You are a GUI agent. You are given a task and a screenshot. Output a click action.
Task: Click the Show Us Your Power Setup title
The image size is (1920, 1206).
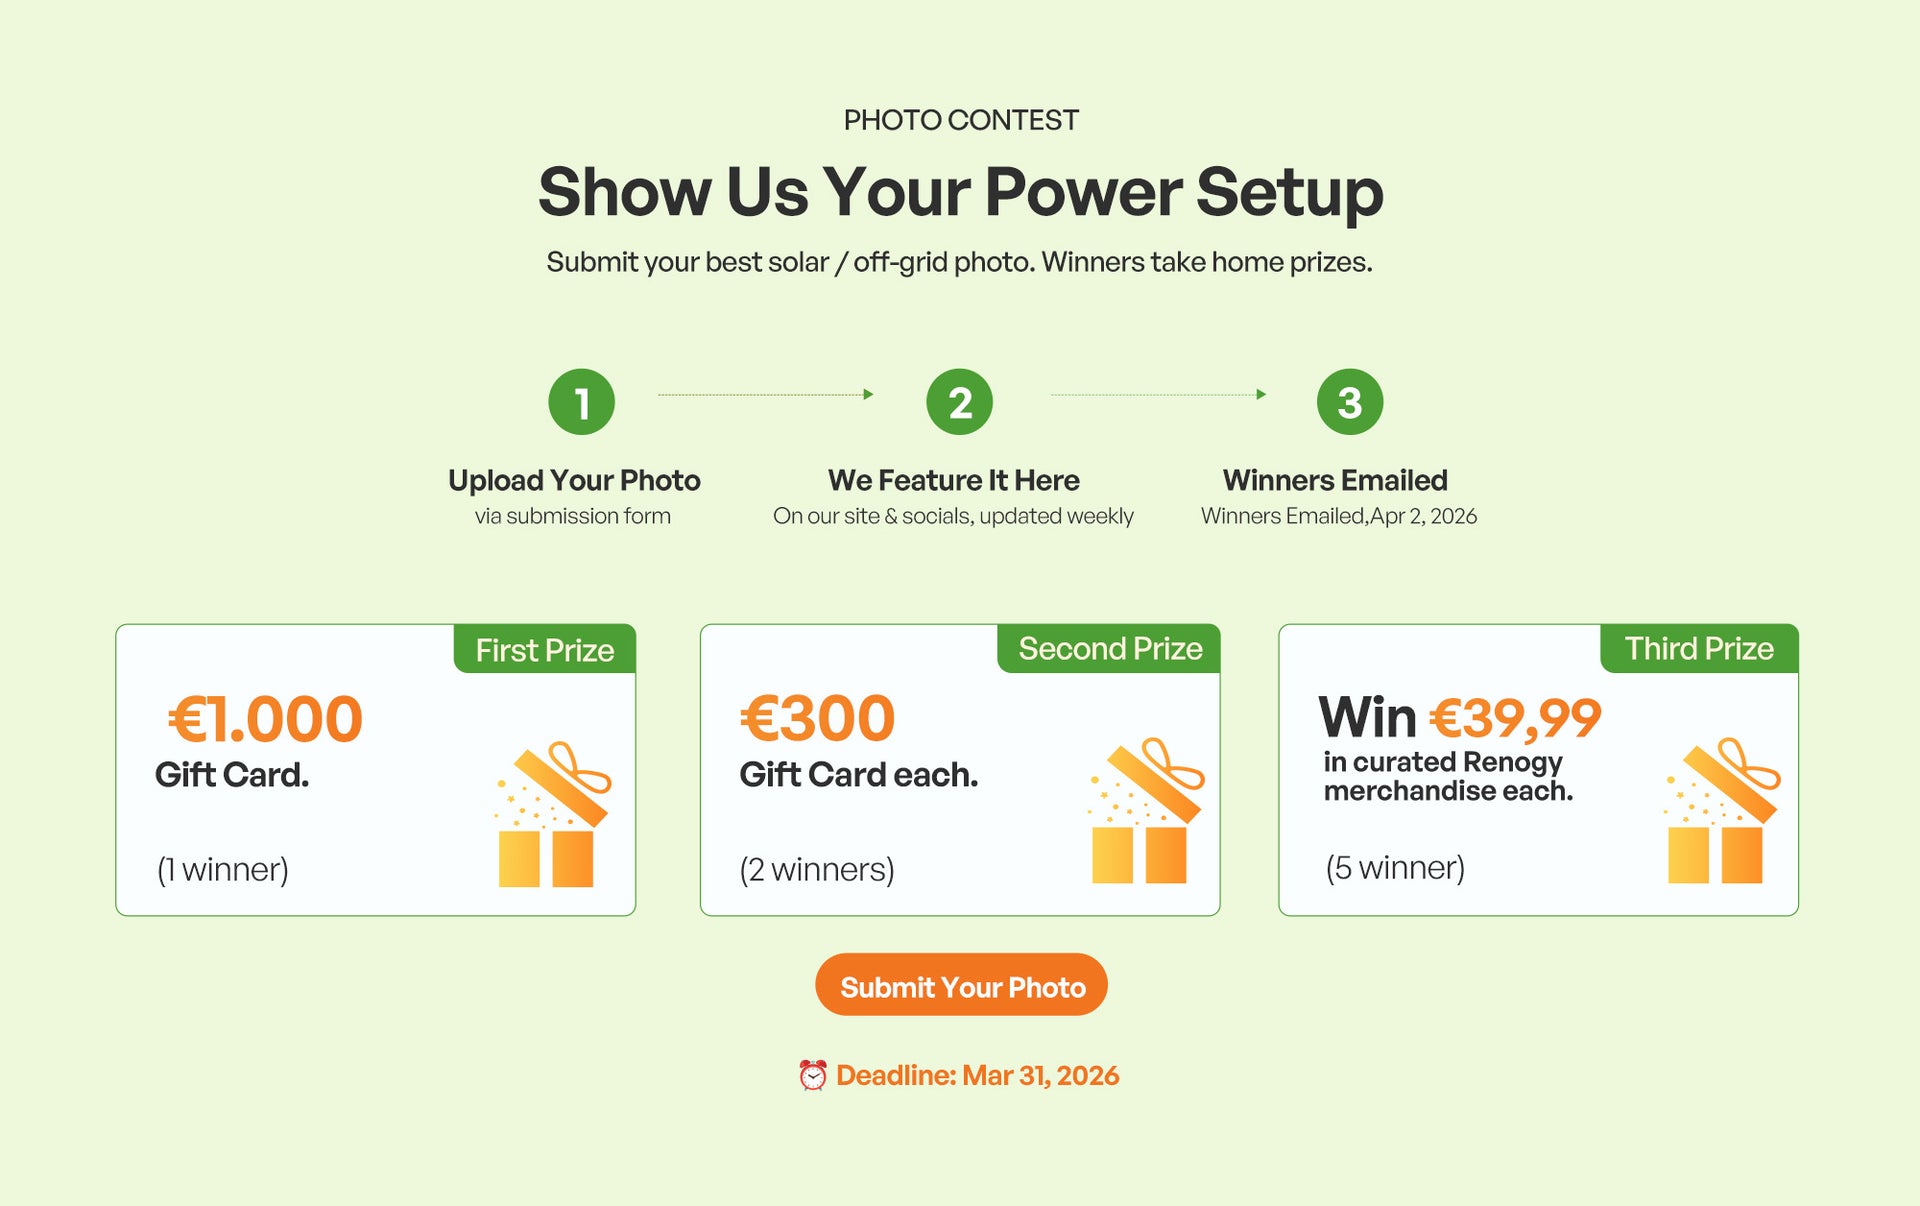click(960, 192)
